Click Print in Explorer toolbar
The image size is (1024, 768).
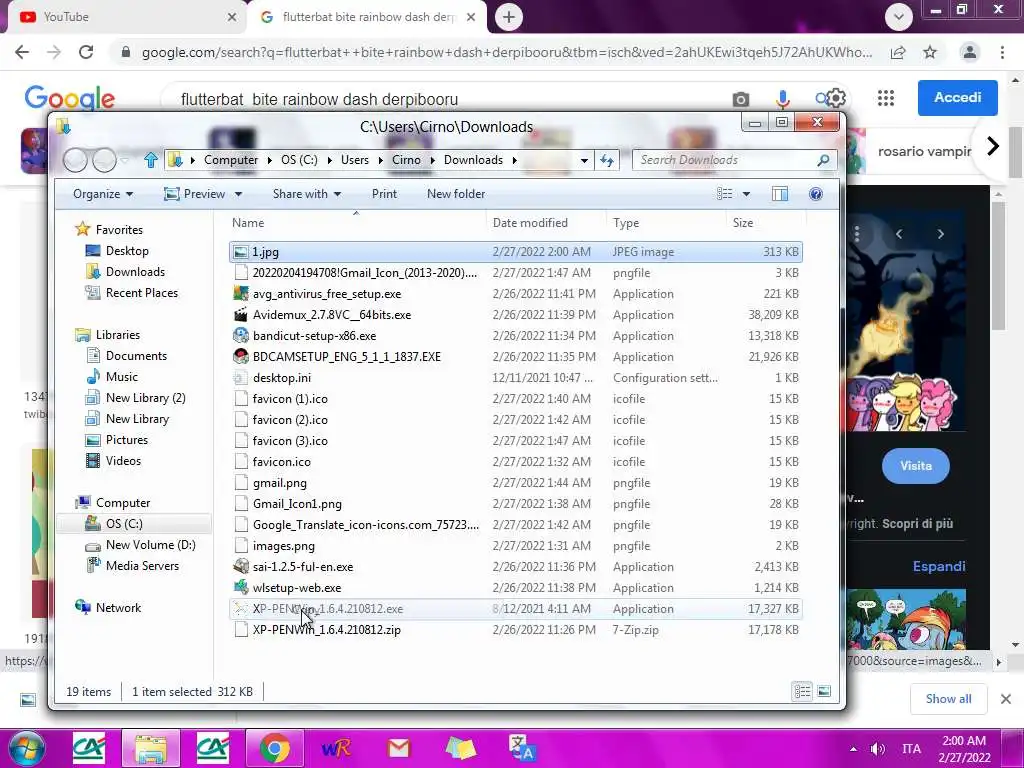(384, 194)
